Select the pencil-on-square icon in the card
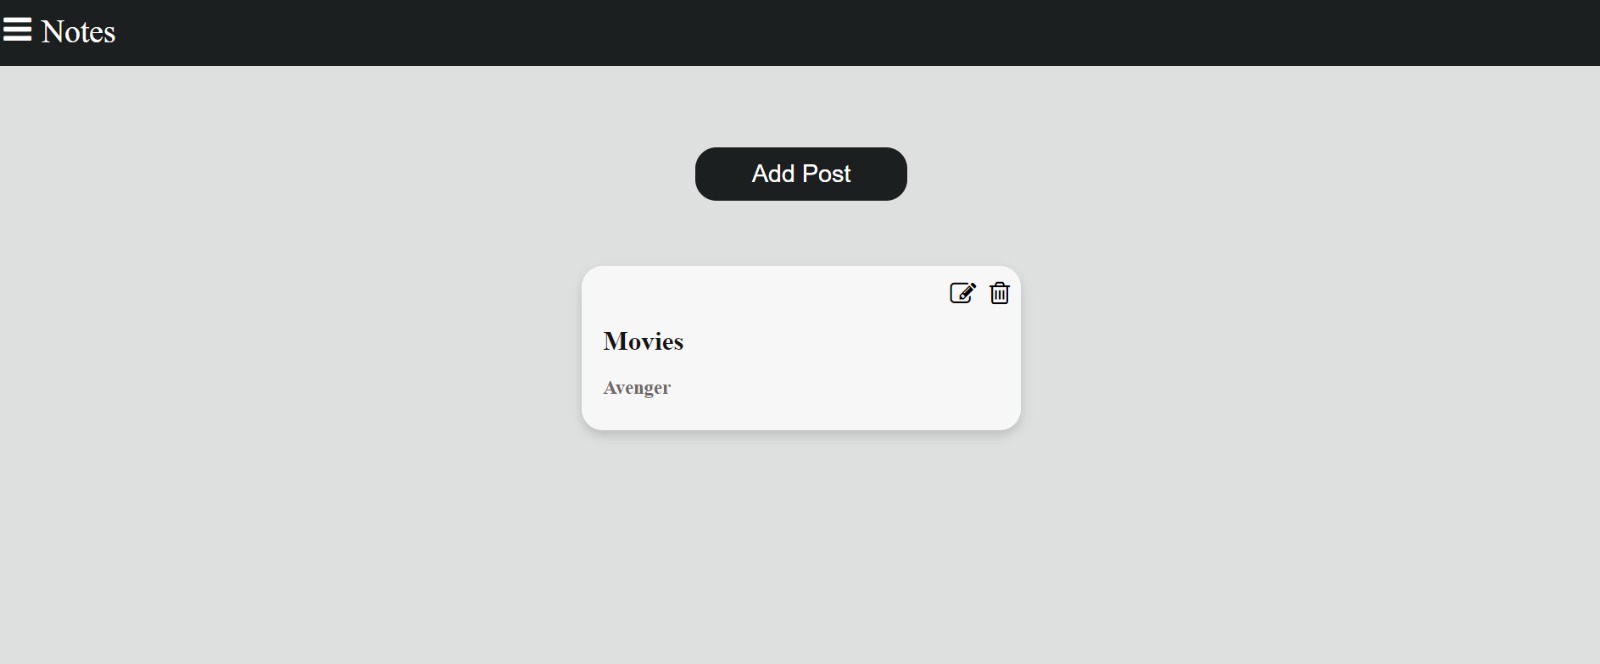The height and width of the screenshot is (664, 1600). 962,293
